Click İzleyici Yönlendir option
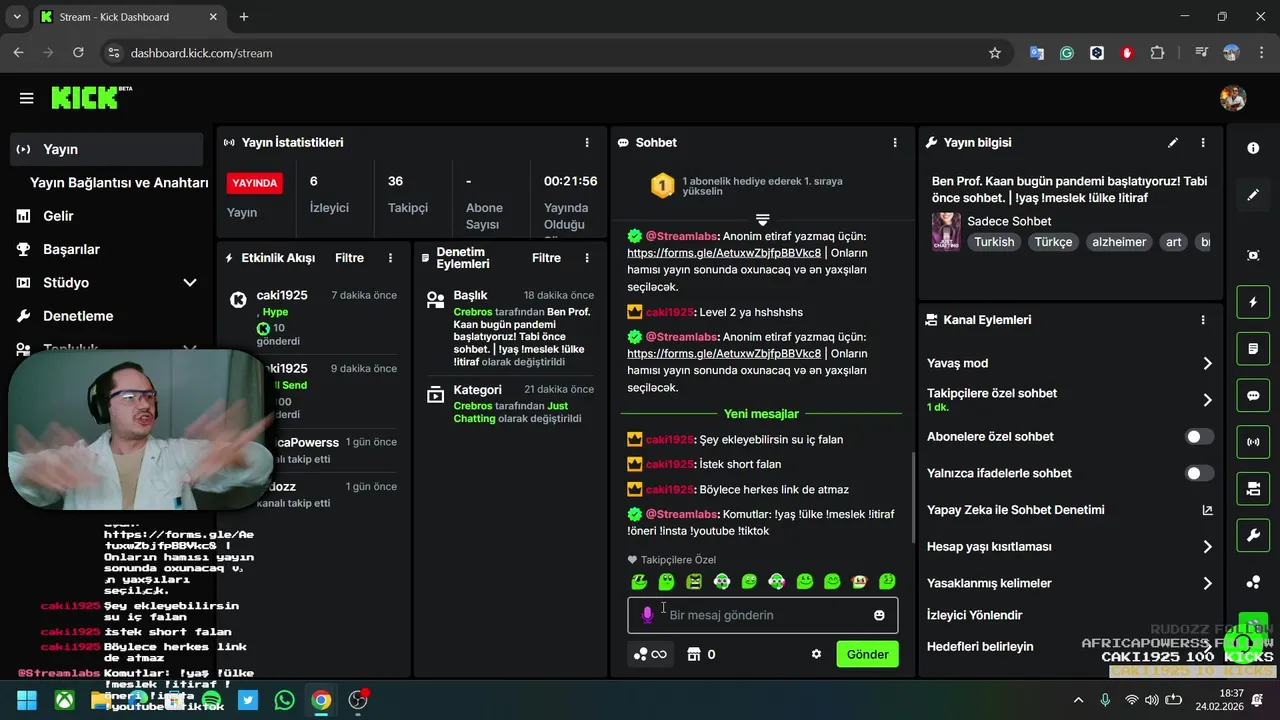The image size is (1280, 720). tap(974, 615)
